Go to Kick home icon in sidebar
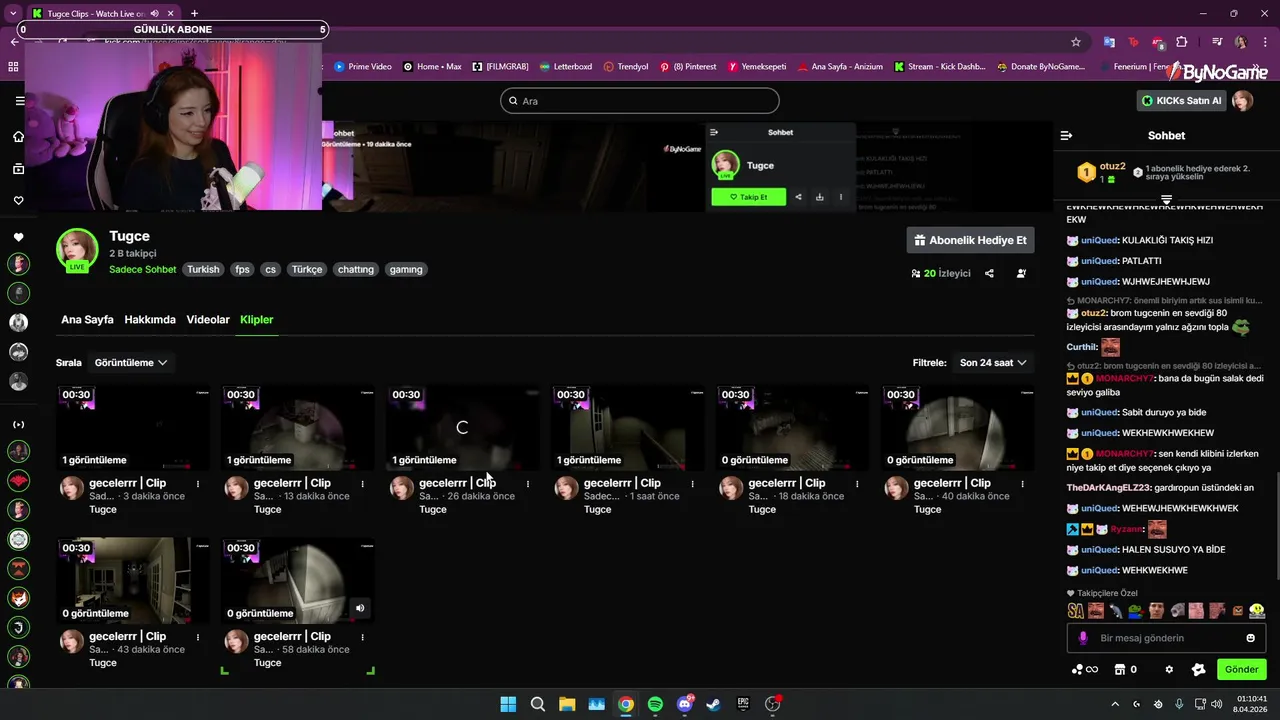 19,136
